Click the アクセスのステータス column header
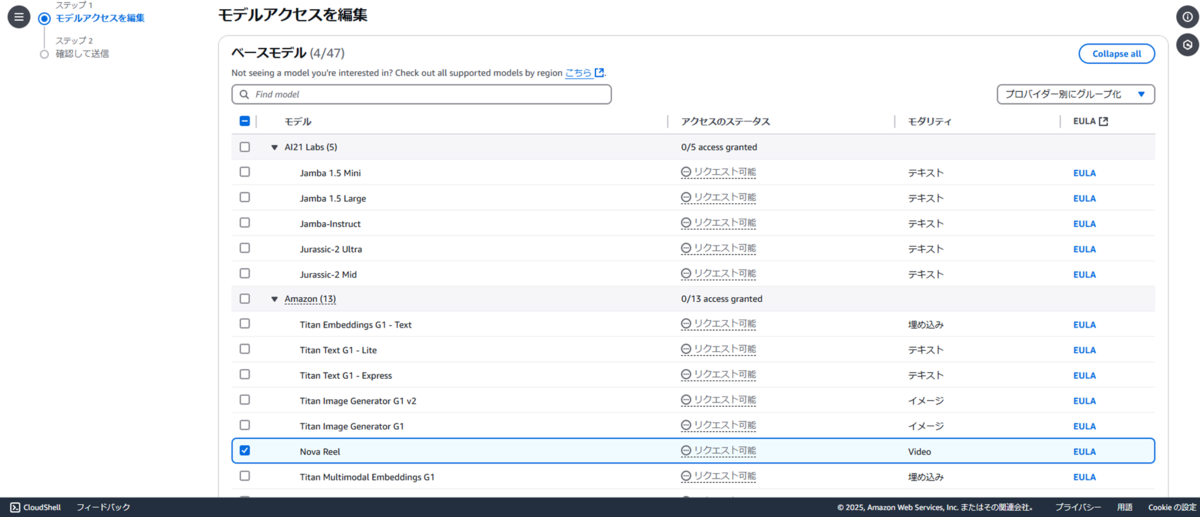The width and height of the screenshot is (1200, 517). 725,122
